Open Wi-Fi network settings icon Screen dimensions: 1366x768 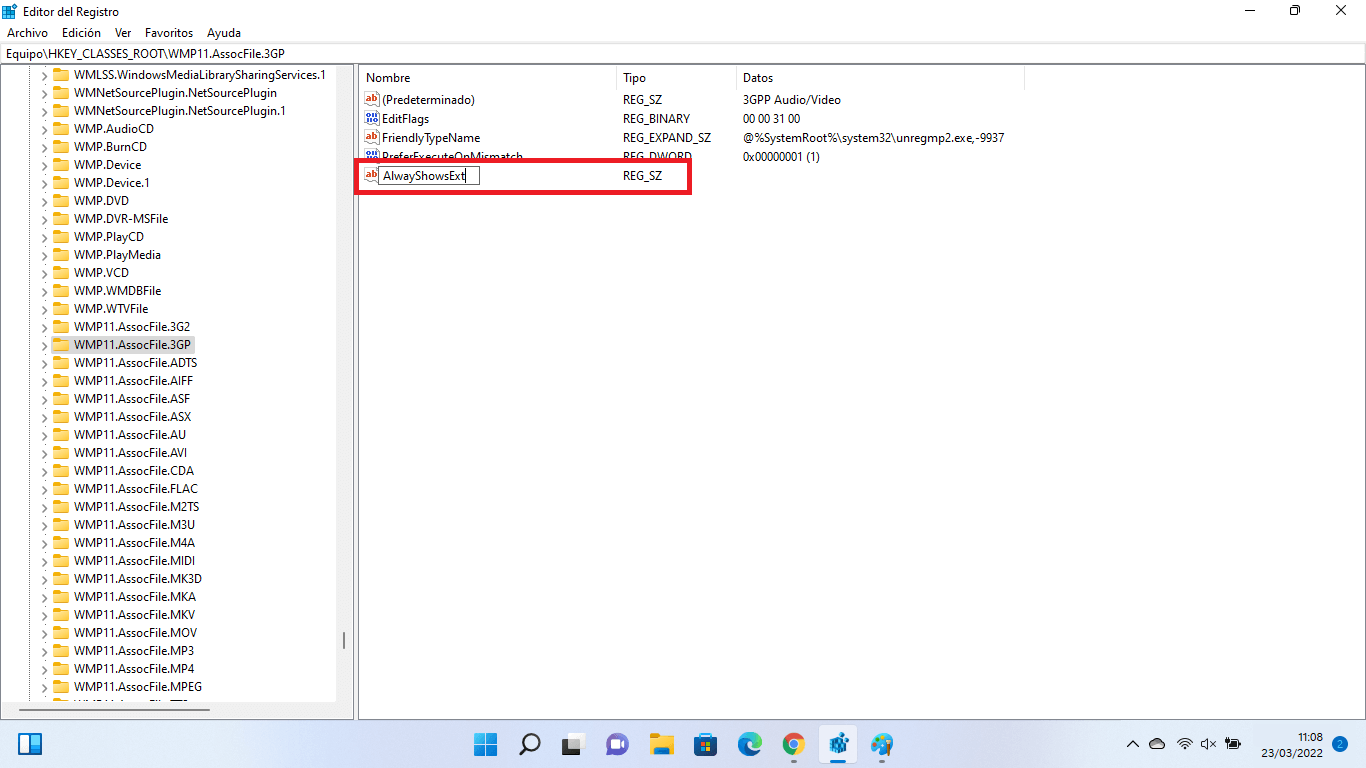1185,744
